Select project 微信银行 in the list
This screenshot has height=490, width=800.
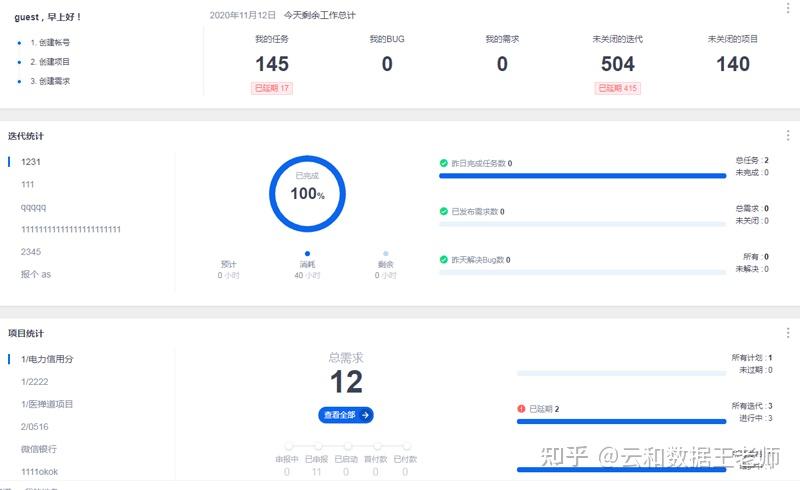(x=39, y=449)
